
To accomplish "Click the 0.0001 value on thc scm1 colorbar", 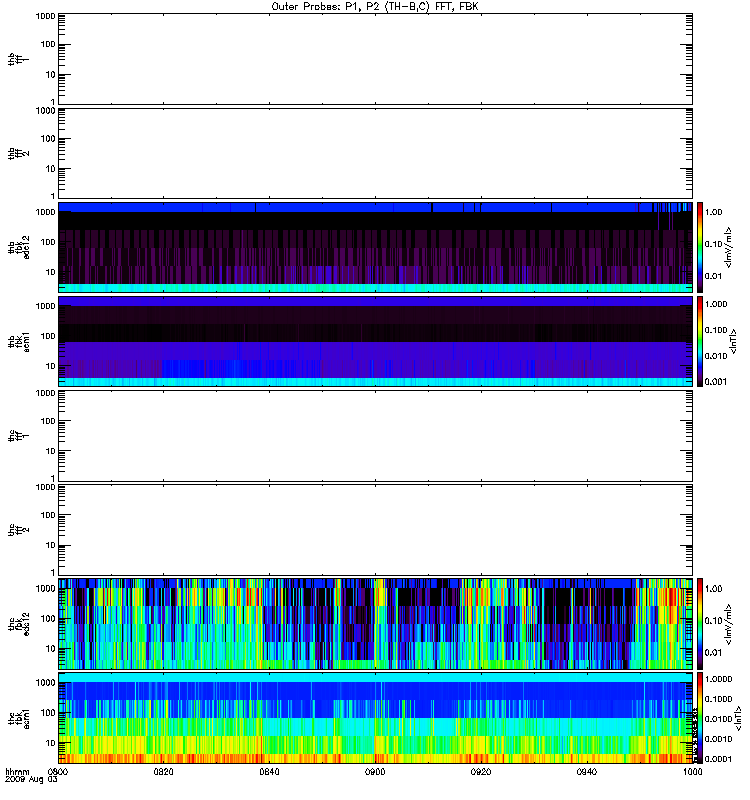I will (718, 759).
